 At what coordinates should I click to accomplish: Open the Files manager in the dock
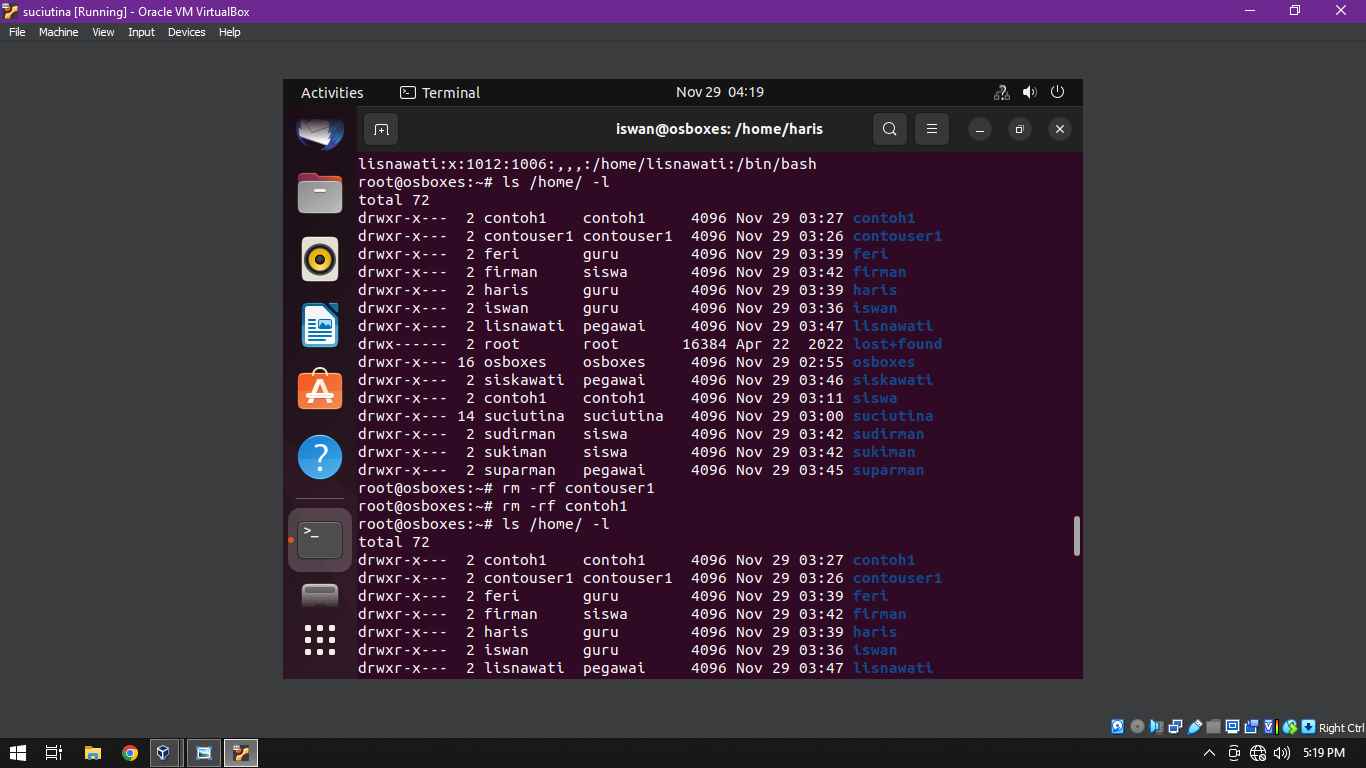(320, 193)
